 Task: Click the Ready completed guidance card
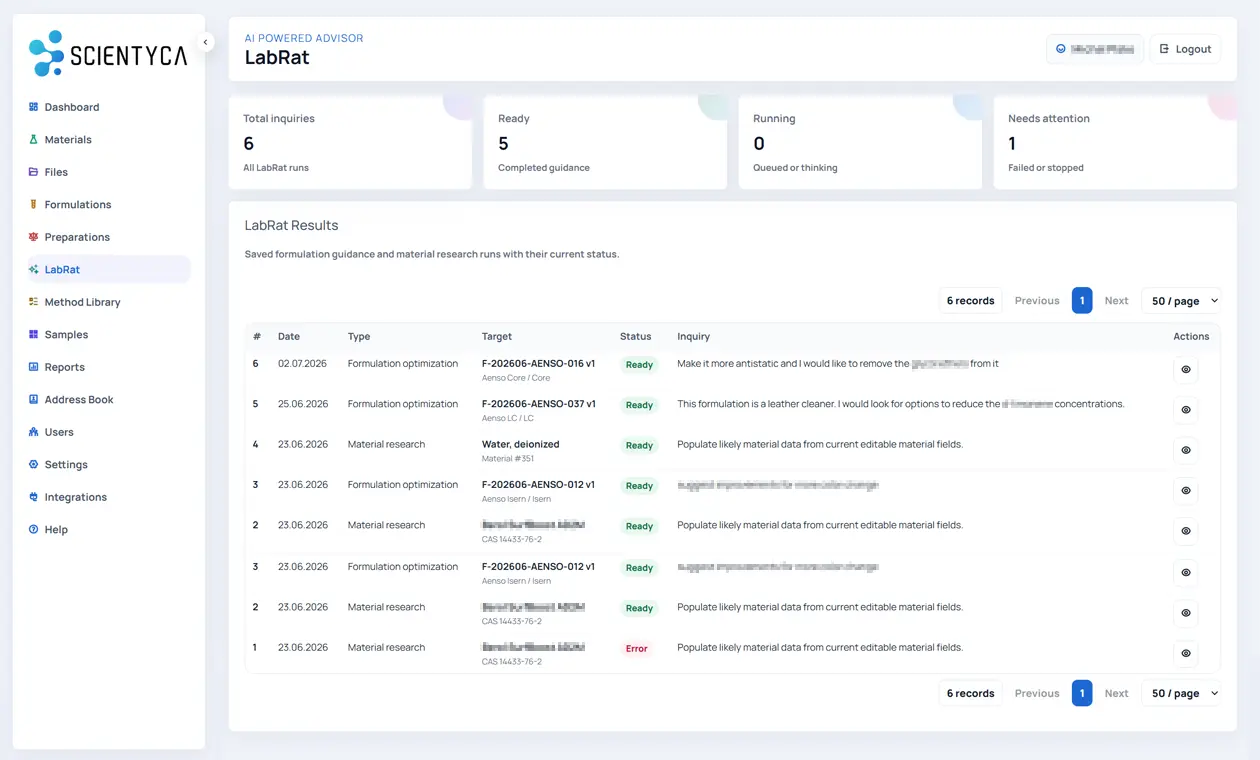605,142
